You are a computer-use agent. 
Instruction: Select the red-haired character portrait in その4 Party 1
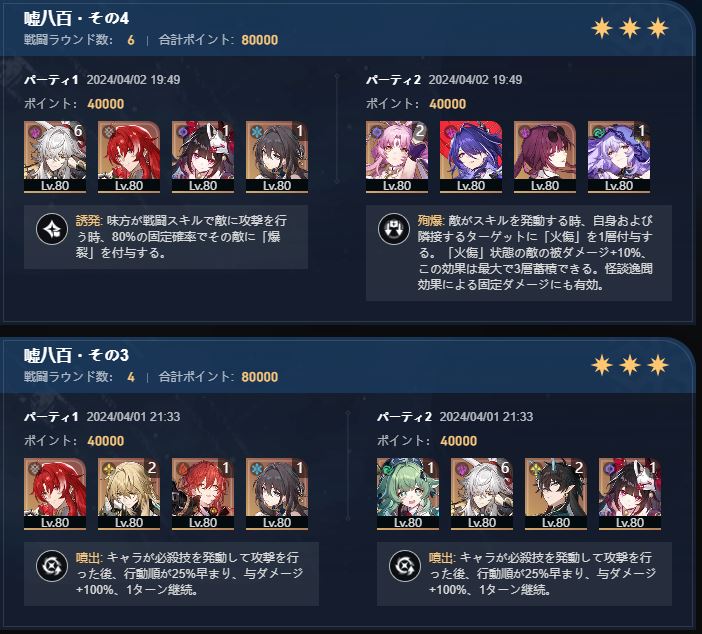[x=129, y=157]
